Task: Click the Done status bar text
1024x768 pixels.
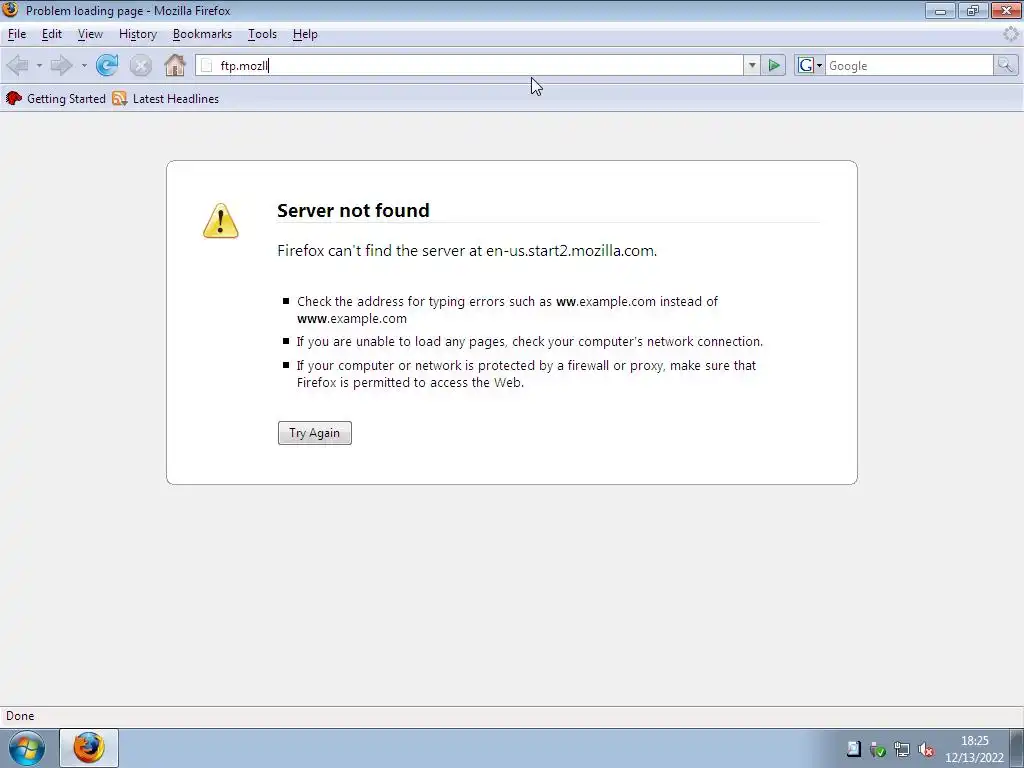Action: click(x=20, y=716)
